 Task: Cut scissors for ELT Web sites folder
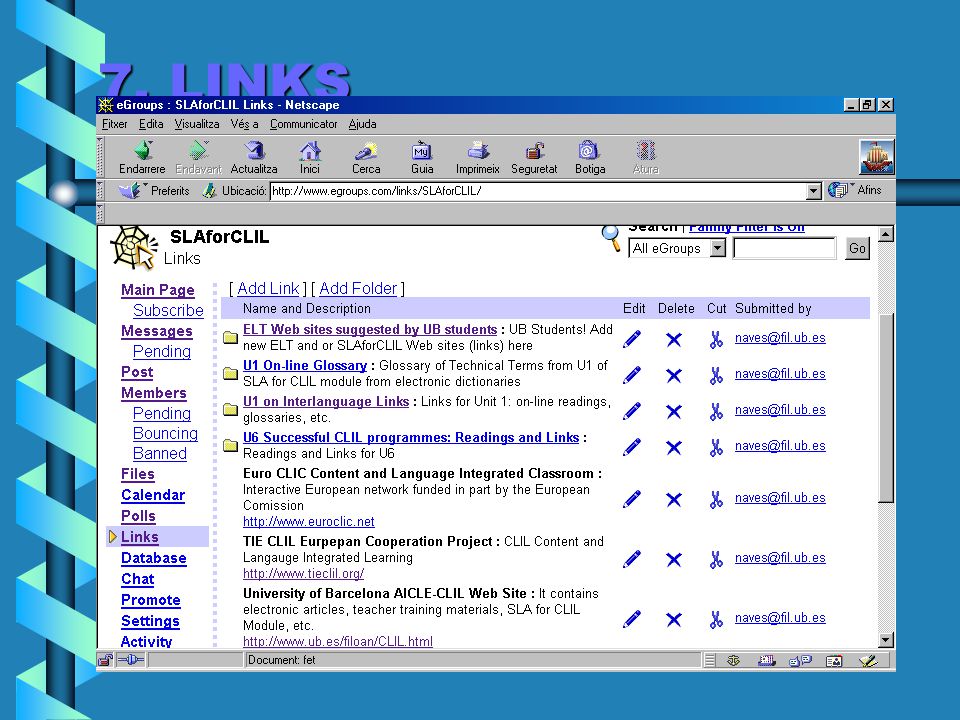pyautogui.click(x=716, y=339)
